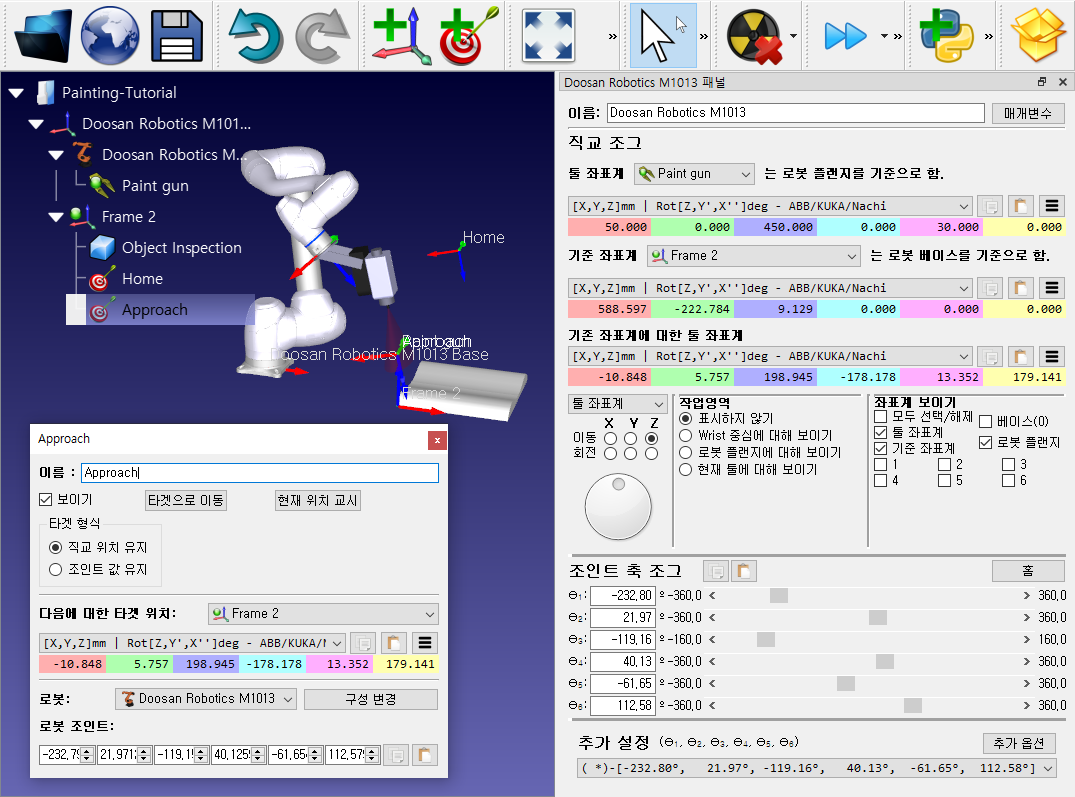Click the 매개변수 button

click(x=1028, y=113)
